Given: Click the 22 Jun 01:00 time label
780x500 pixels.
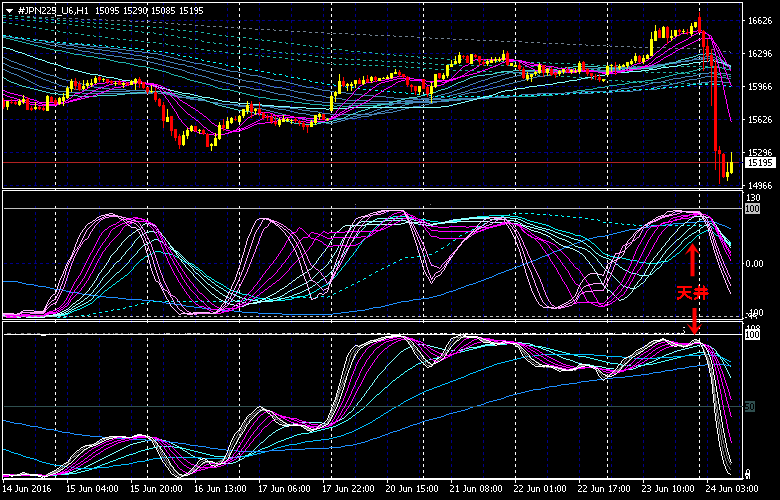Looking at the screenshot, I should 540,488.
